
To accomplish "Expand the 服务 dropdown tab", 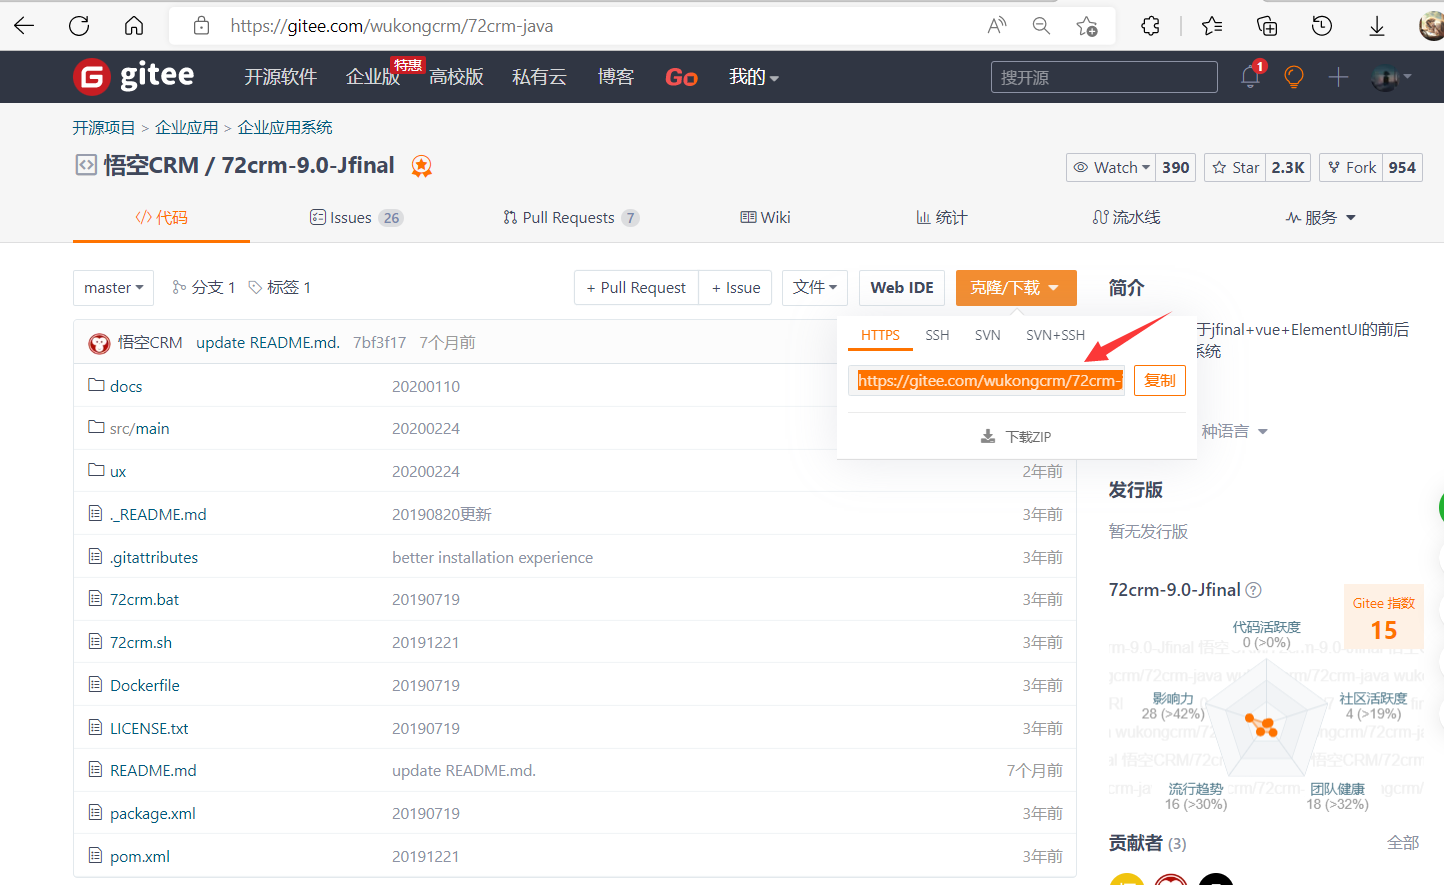I will coord(1320,218).
